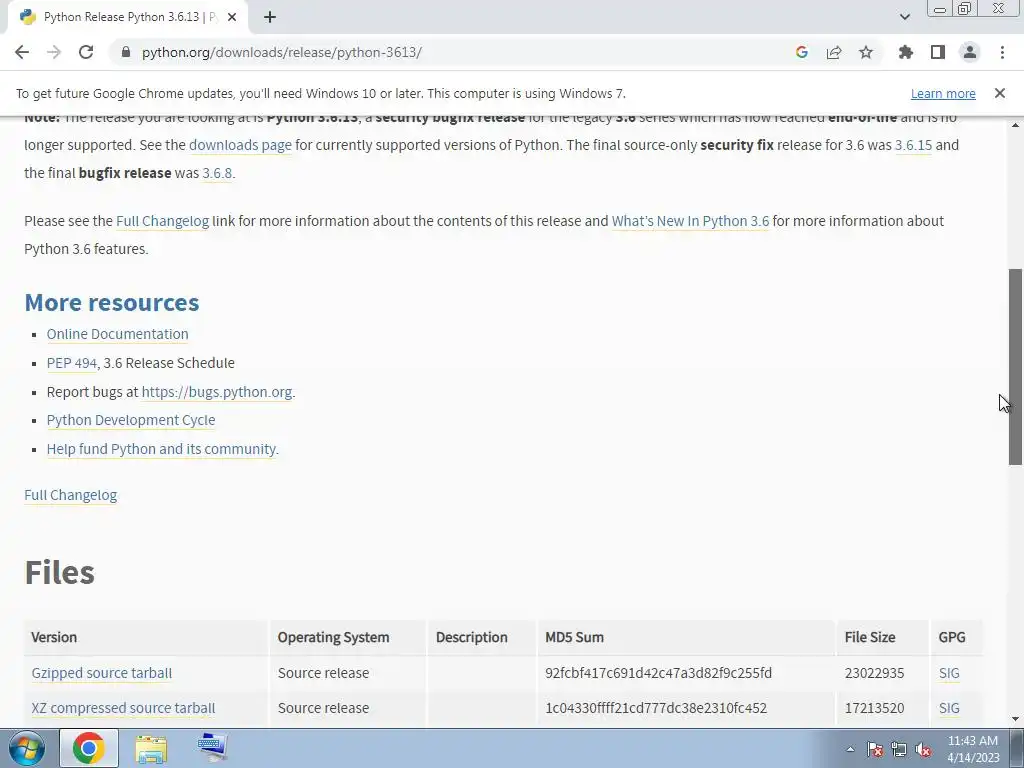This screenshot has height=768, width=1024.
Task: Select the Python Release Python 3.6.13 tab
Action: click(127, 17)
